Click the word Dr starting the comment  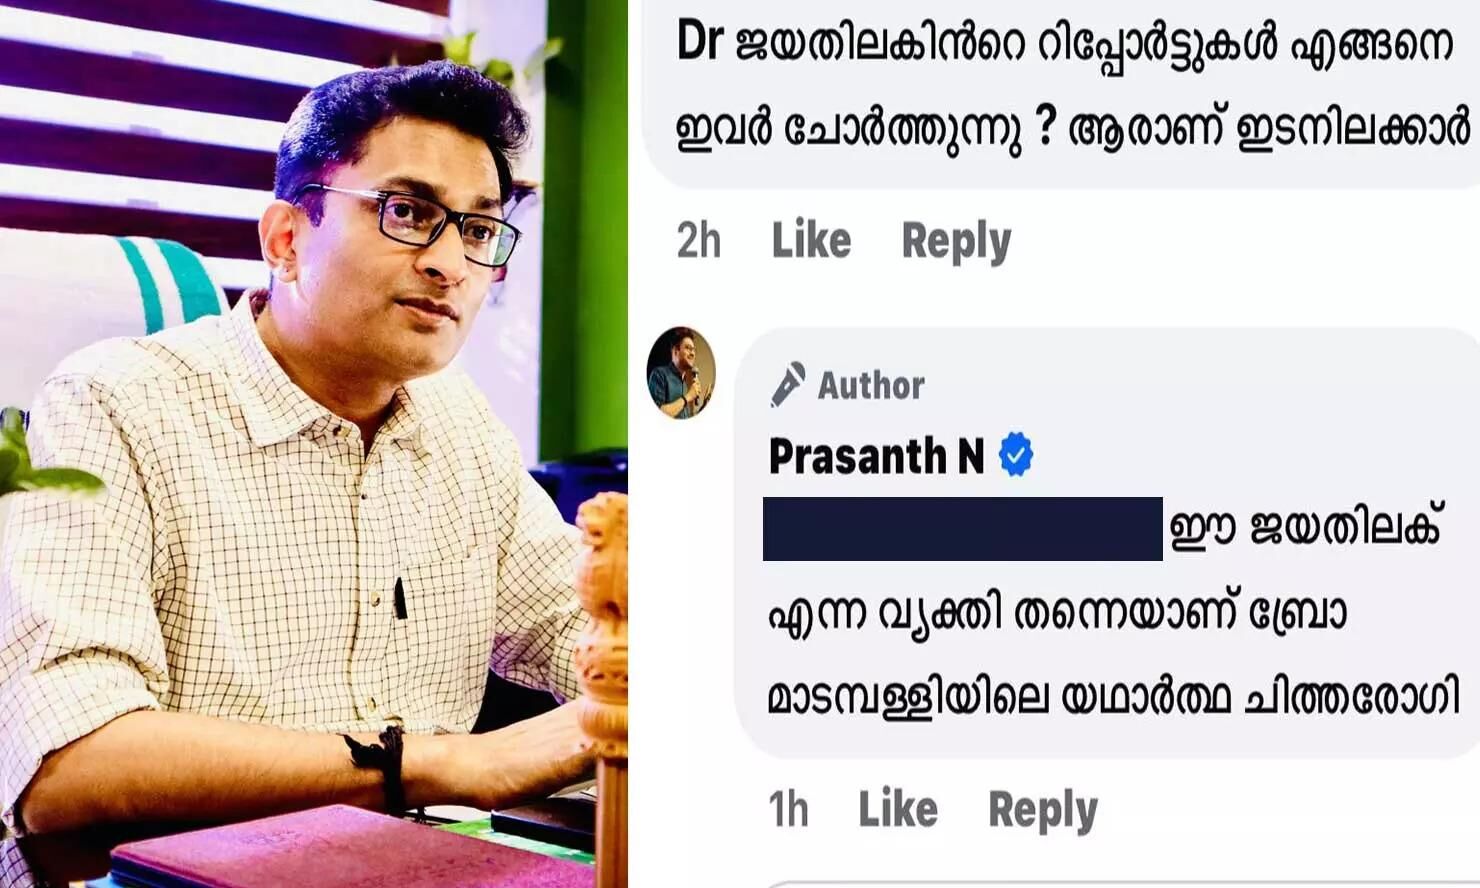(700, 43)
